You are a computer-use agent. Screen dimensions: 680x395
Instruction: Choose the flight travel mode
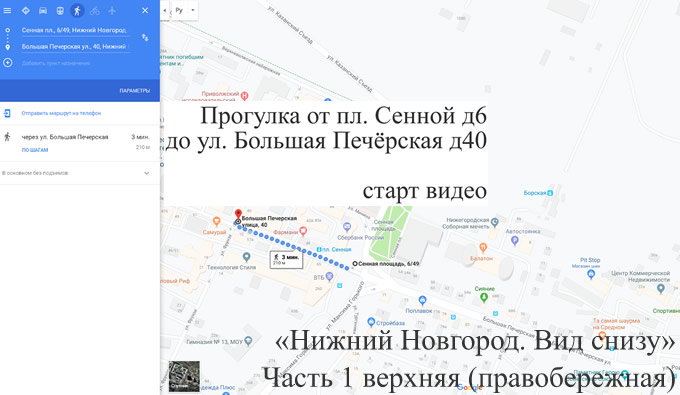pos(112,10)
